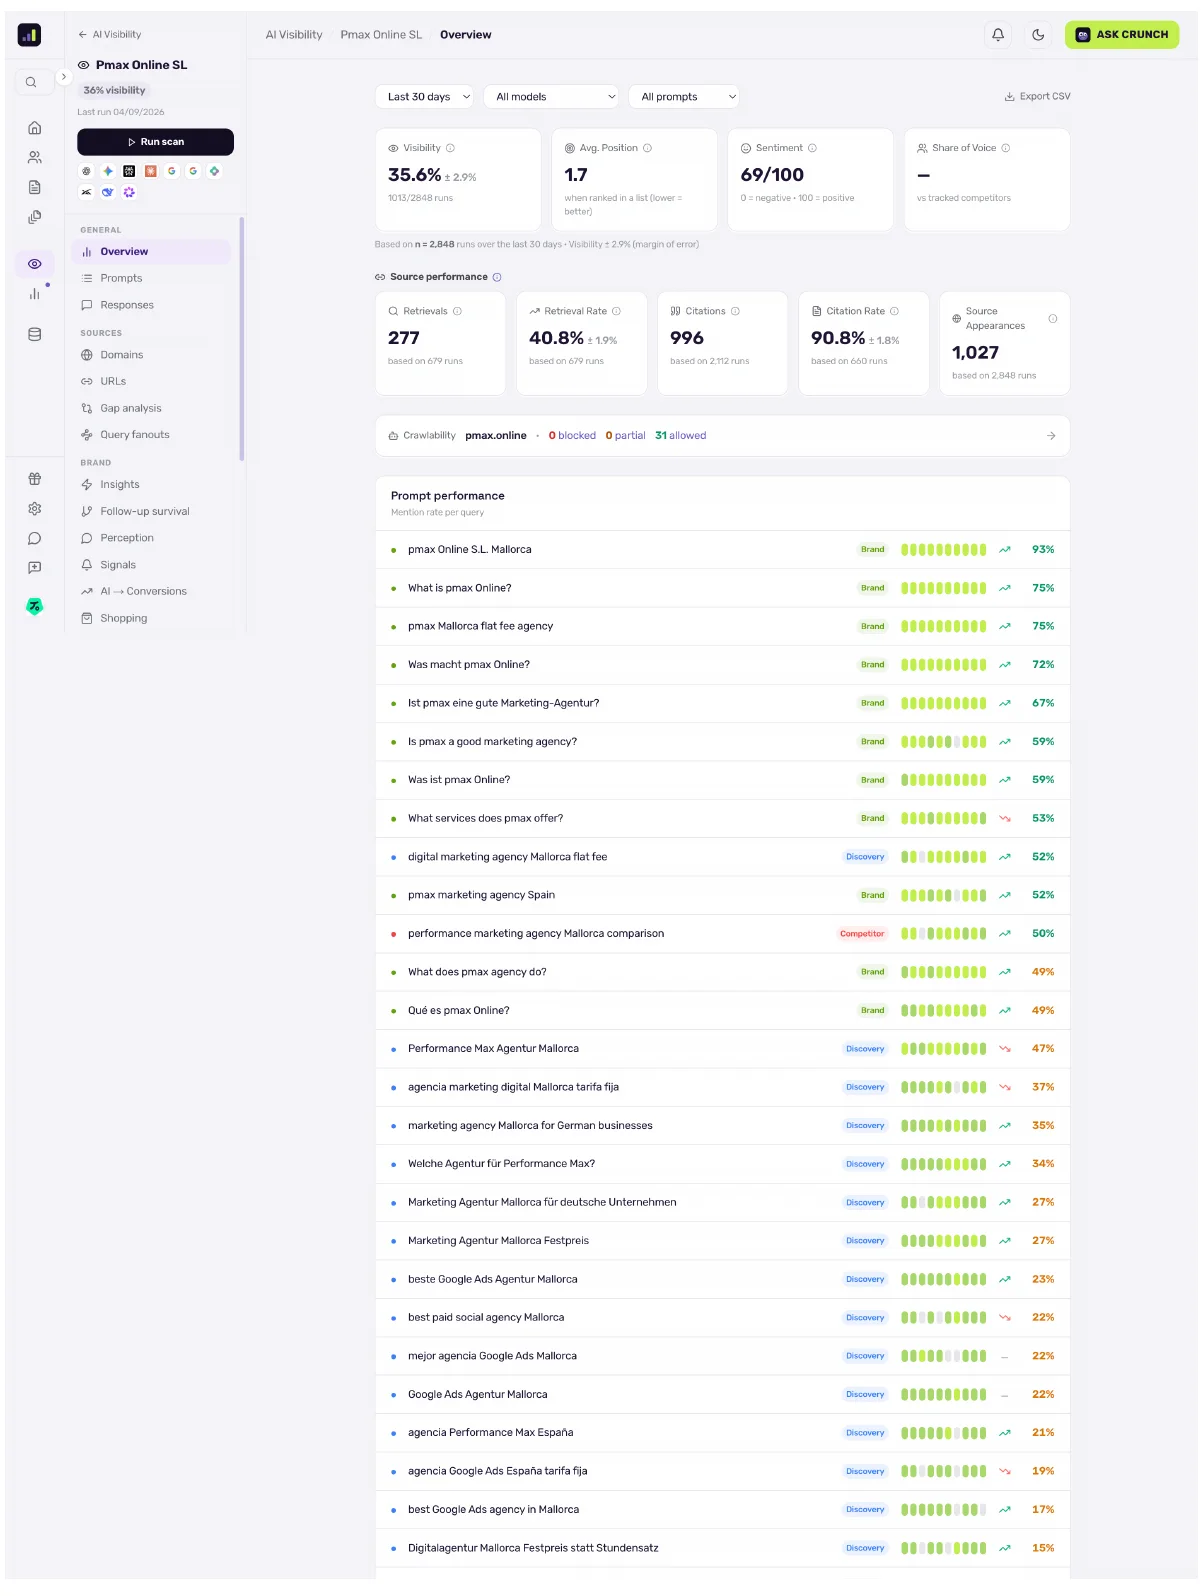1204x1596 pixels.
Task: Open the feedback plus-message rail icon
Action: (35, 568)
